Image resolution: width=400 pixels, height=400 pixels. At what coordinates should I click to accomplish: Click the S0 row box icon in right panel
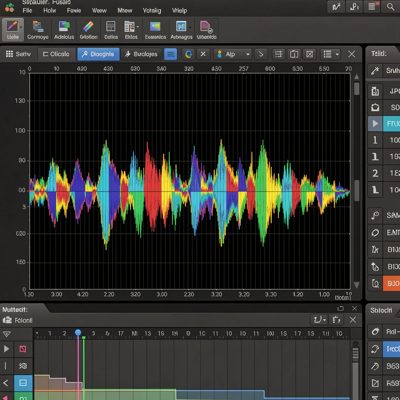coord(375,107)
